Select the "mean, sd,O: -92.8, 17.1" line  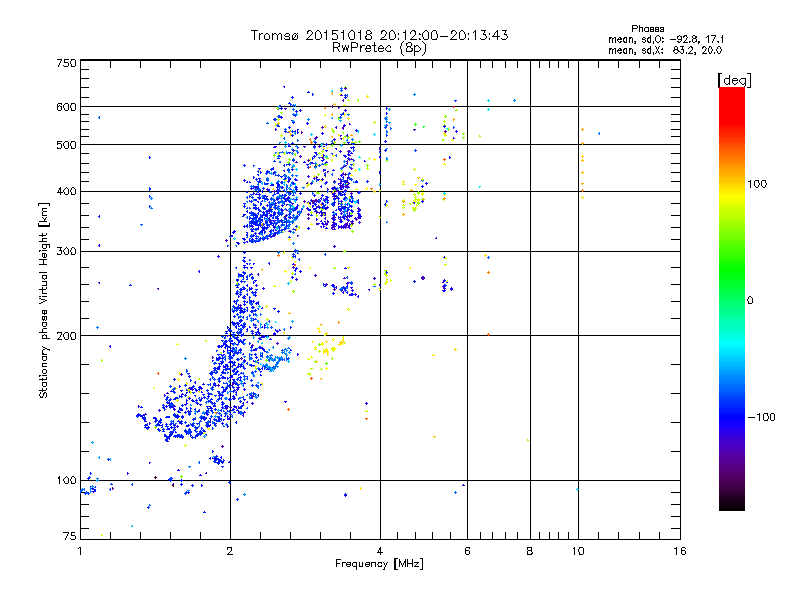coord(665,39)
